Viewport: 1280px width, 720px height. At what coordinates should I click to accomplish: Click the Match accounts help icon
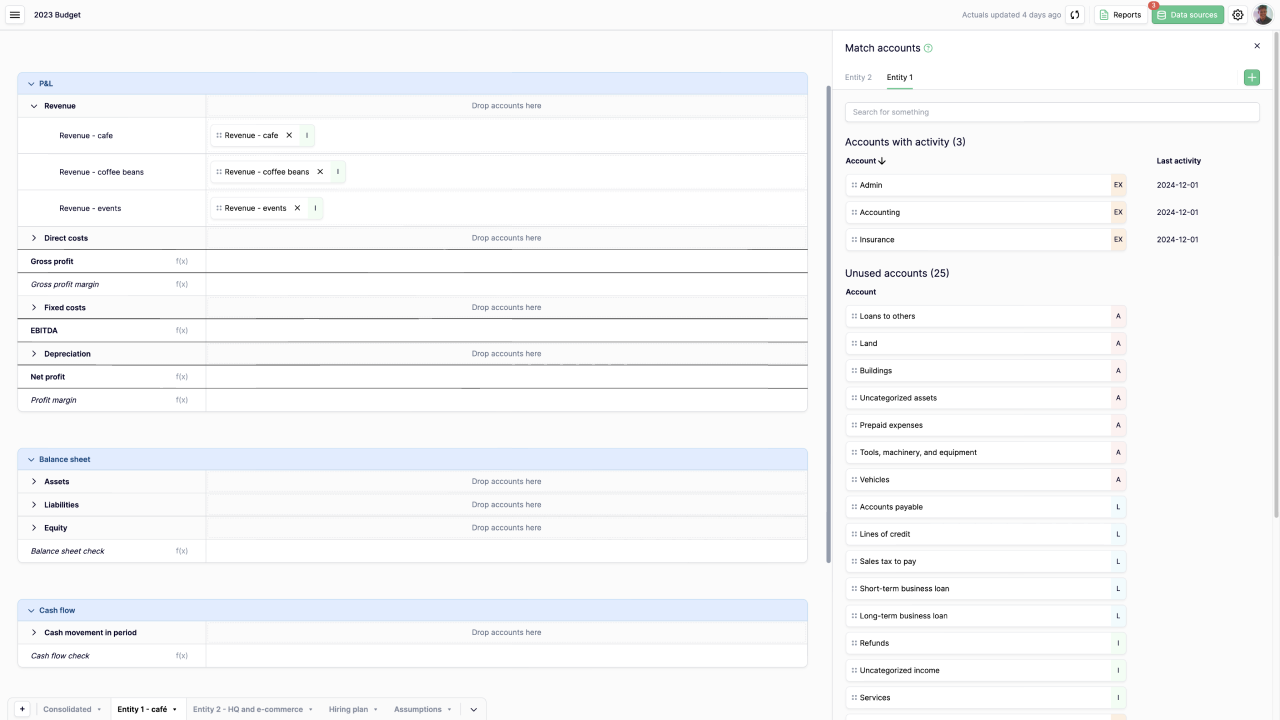point(928,48)
